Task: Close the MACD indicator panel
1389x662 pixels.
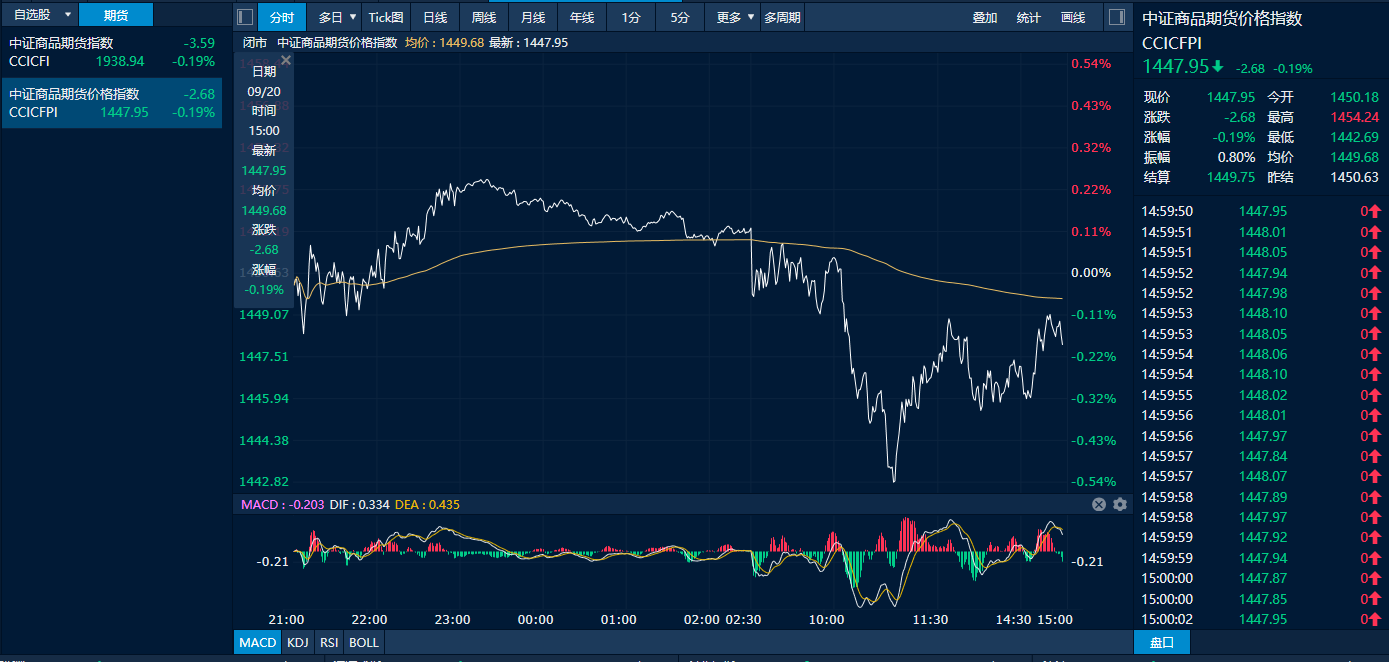Action: [x=1098, y=505]
